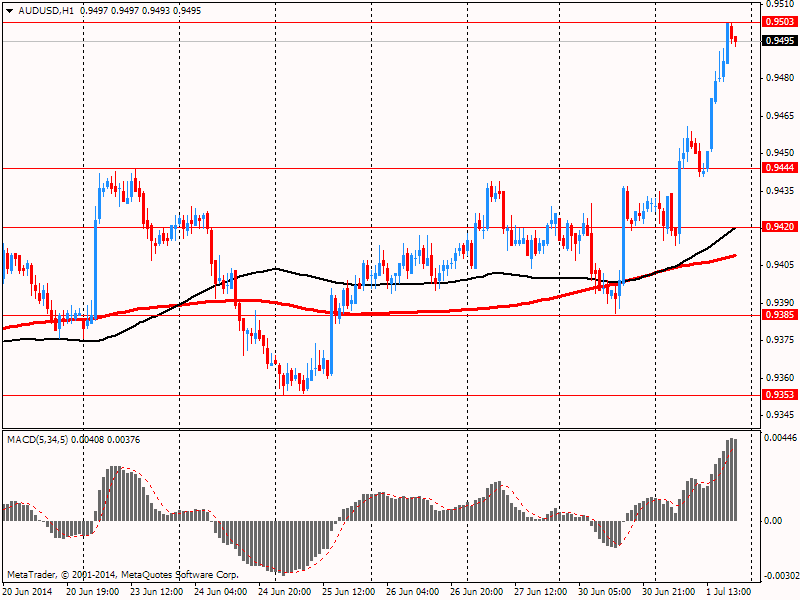
Task: Select the AUDUSD,H1 symbol title text
Action: point(46,11)
